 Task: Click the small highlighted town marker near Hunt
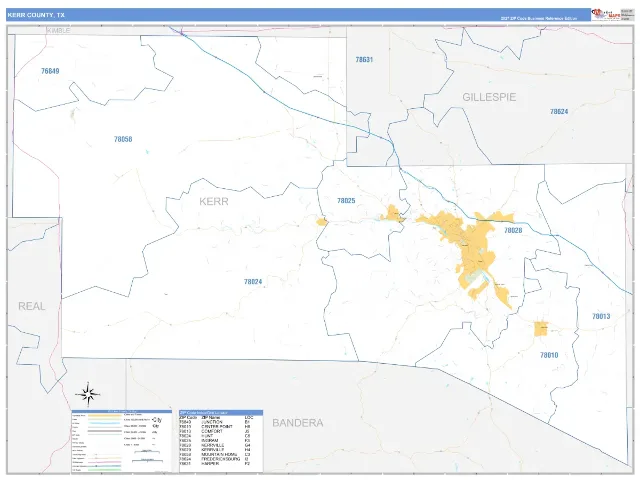click(322, 222)
